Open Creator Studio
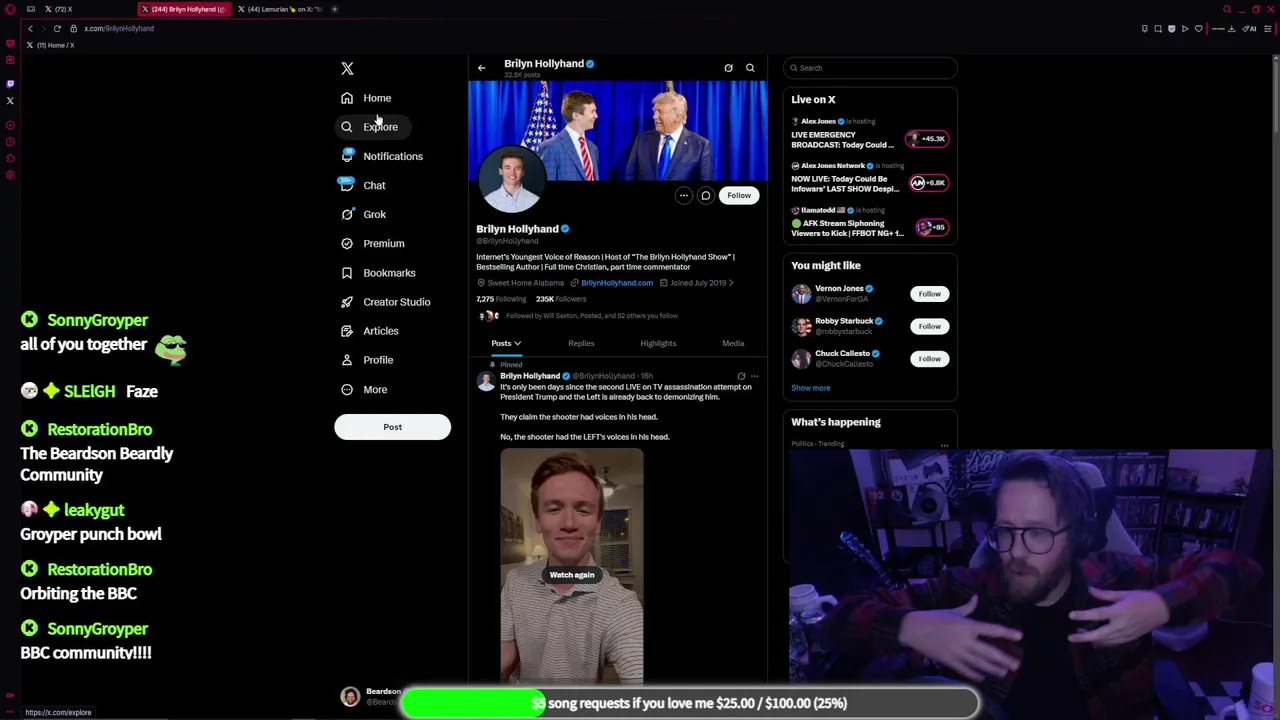Image resolution: width=1280 pixels, height=720 pixels. [385, 301]
